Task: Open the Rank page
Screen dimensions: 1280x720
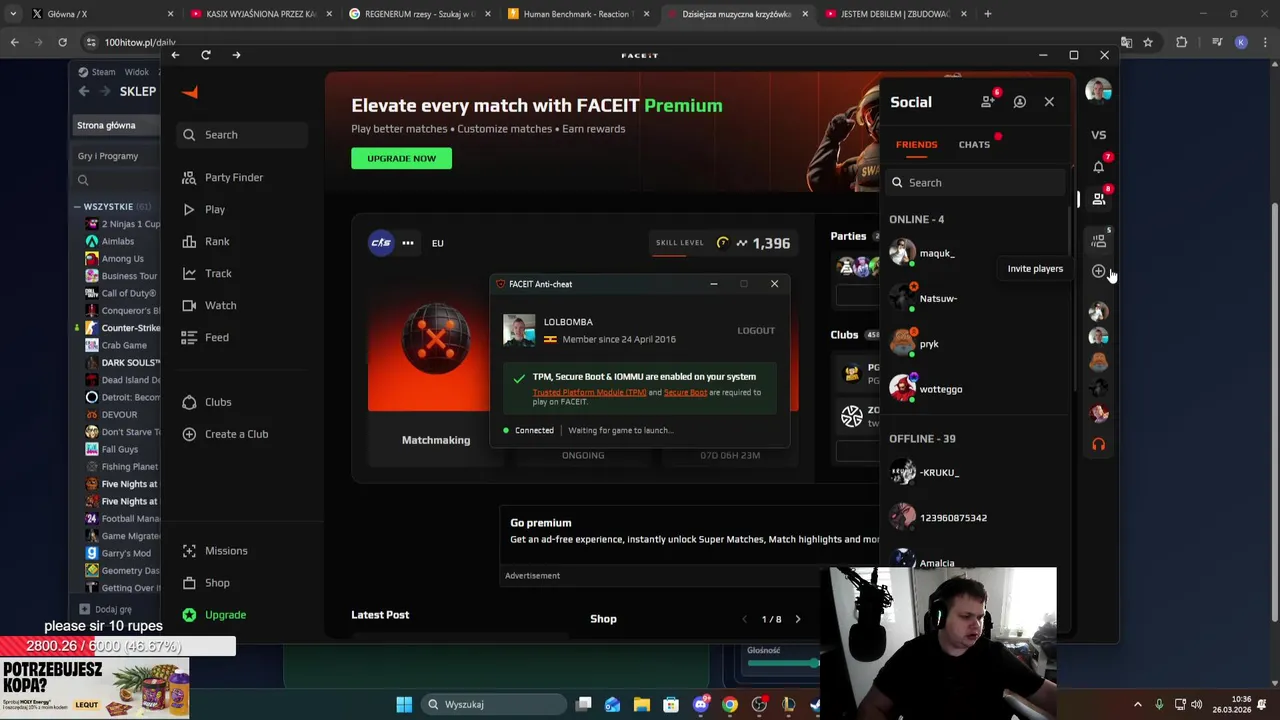Action: (206, 241)
